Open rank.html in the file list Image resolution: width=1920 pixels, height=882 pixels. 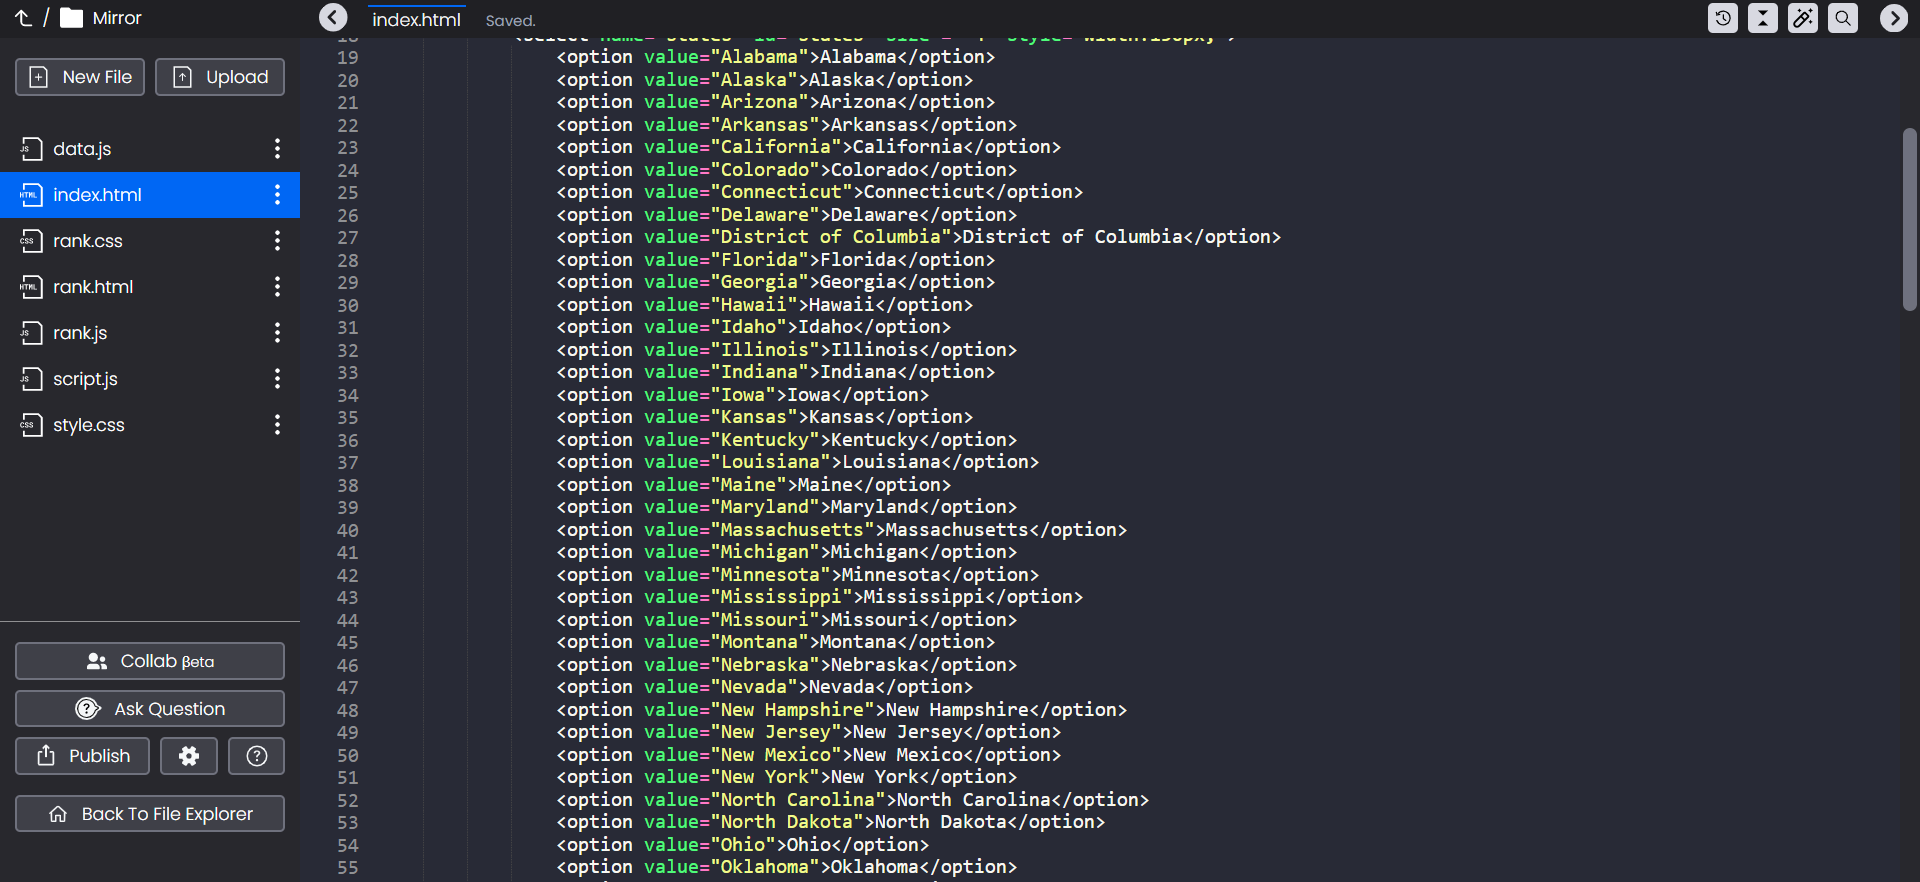150,287
